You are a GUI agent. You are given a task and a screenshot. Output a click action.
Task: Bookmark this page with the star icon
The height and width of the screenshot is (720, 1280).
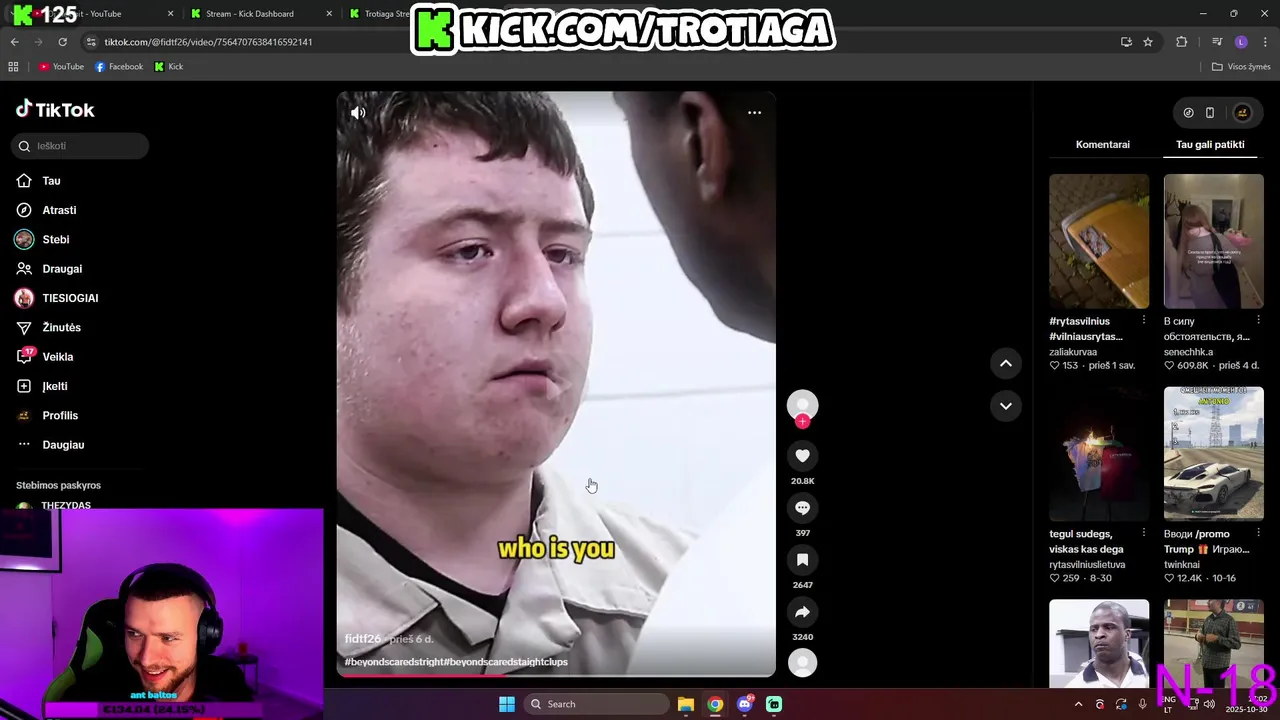tap(1148, 42)
